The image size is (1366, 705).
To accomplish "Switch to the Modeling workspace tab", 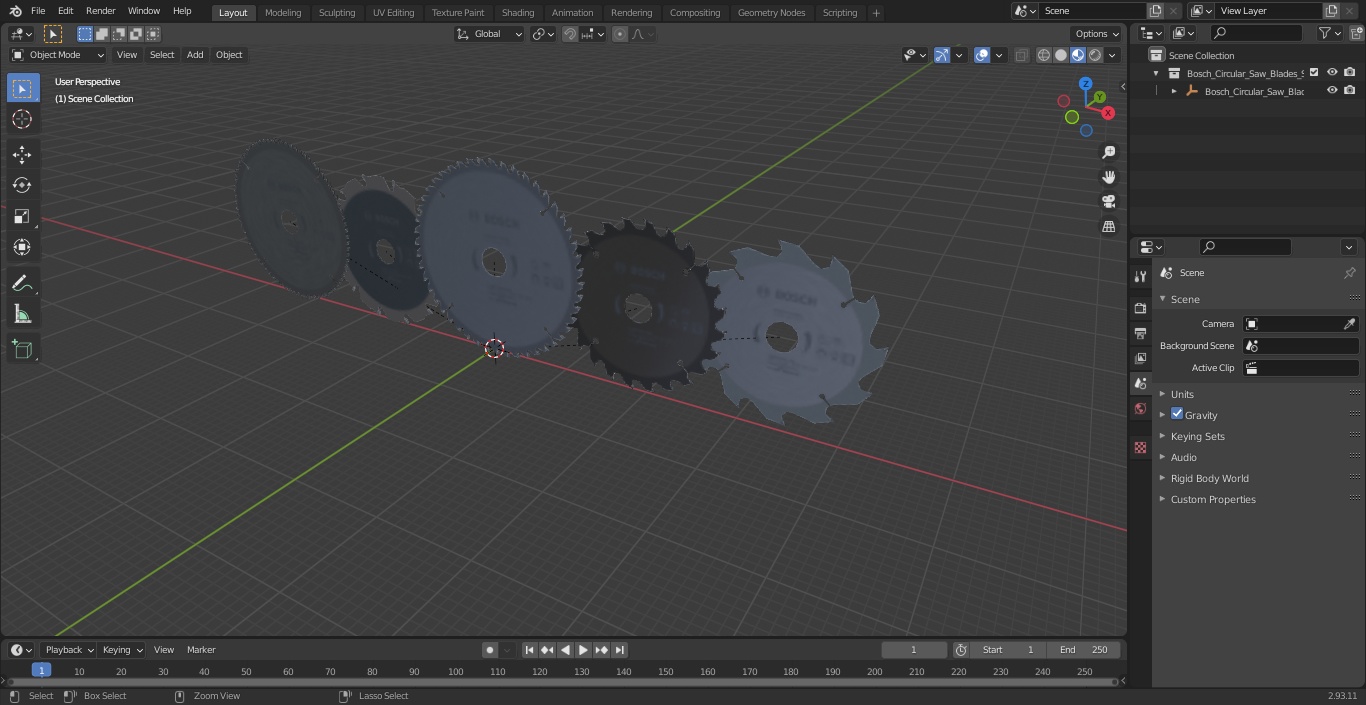I will 283,12.
